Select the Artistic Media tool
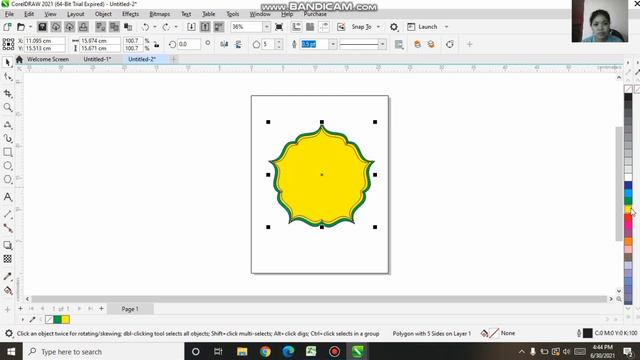Image resolution: width=640 pixels, height=360 pixels. [7, 138]
